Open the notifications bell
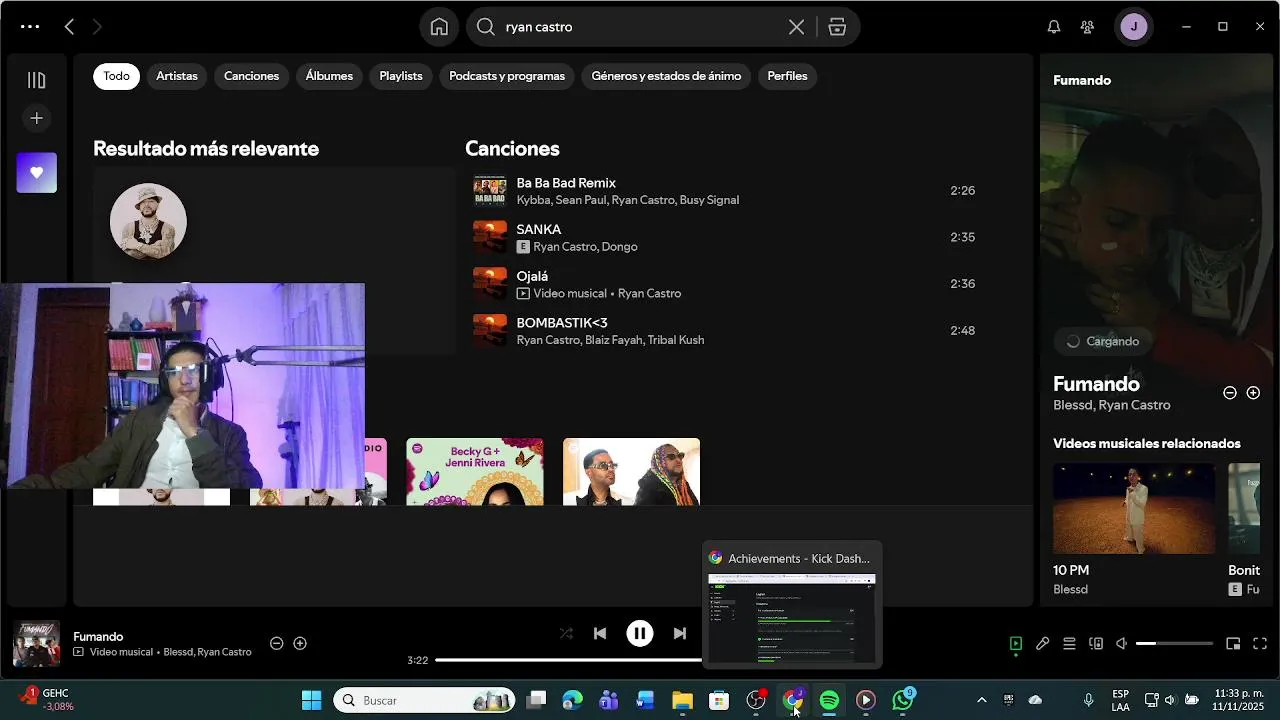The width and height of the screenshot is (1280, 720). point(1054,27)
